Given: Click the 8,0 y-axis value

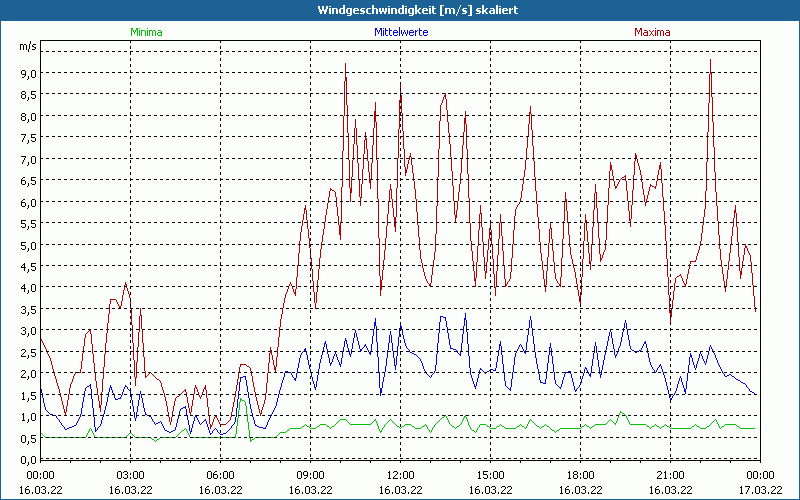Looking at the screenshot, I should tap(29, 116).
